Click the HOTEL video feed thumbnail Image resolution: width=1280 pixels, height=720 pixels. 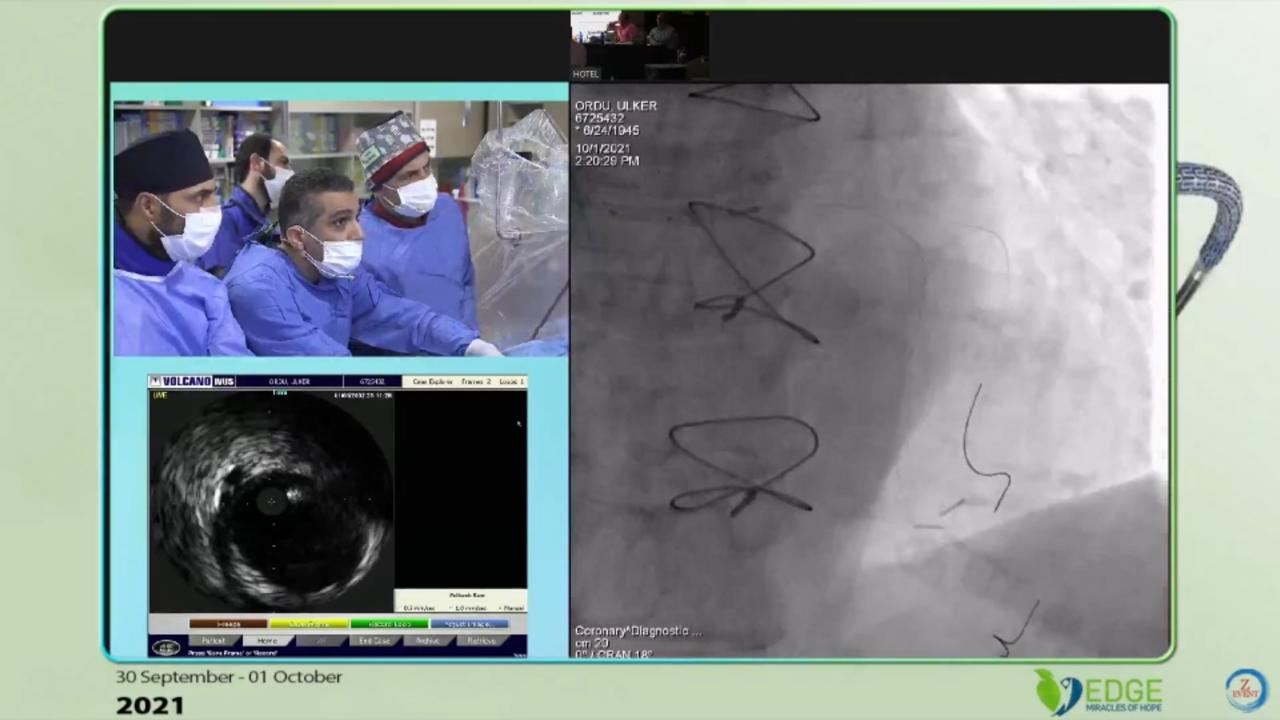point(639,45)
